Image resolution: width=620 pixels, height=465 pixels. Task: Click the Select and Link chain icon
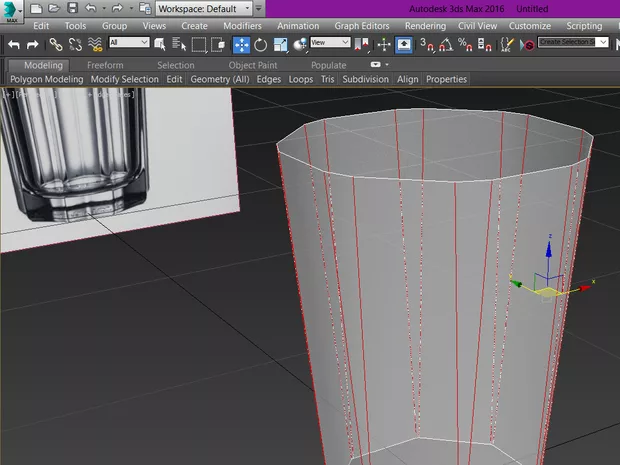57,43
